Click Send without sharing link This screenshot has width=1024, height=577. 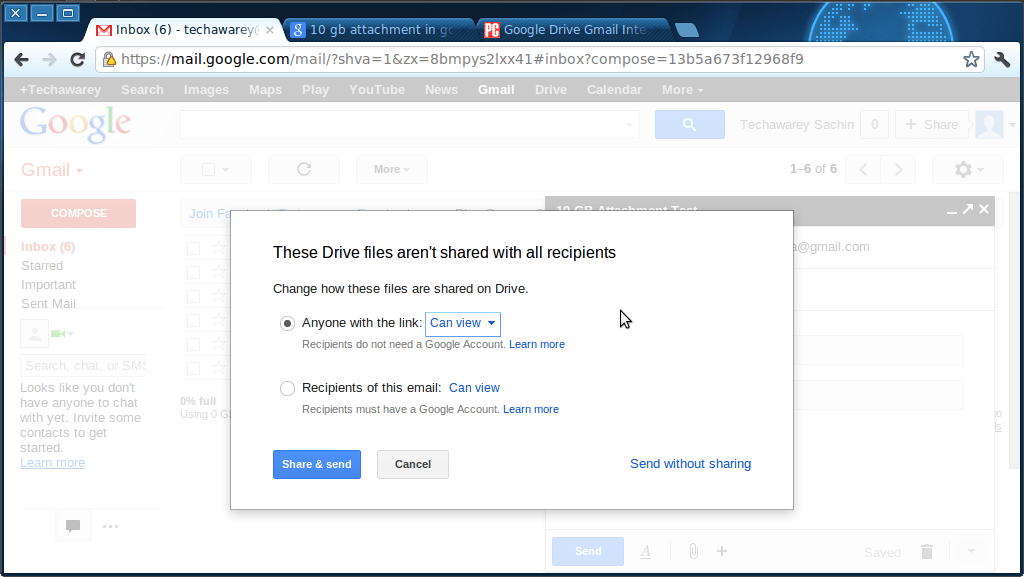point(690,463)
